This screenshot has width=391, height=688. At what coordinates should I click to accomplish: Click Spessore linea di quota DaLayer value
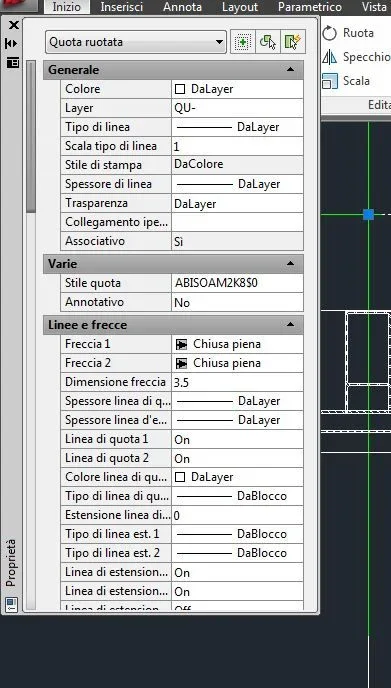click(x=237, y=401)
